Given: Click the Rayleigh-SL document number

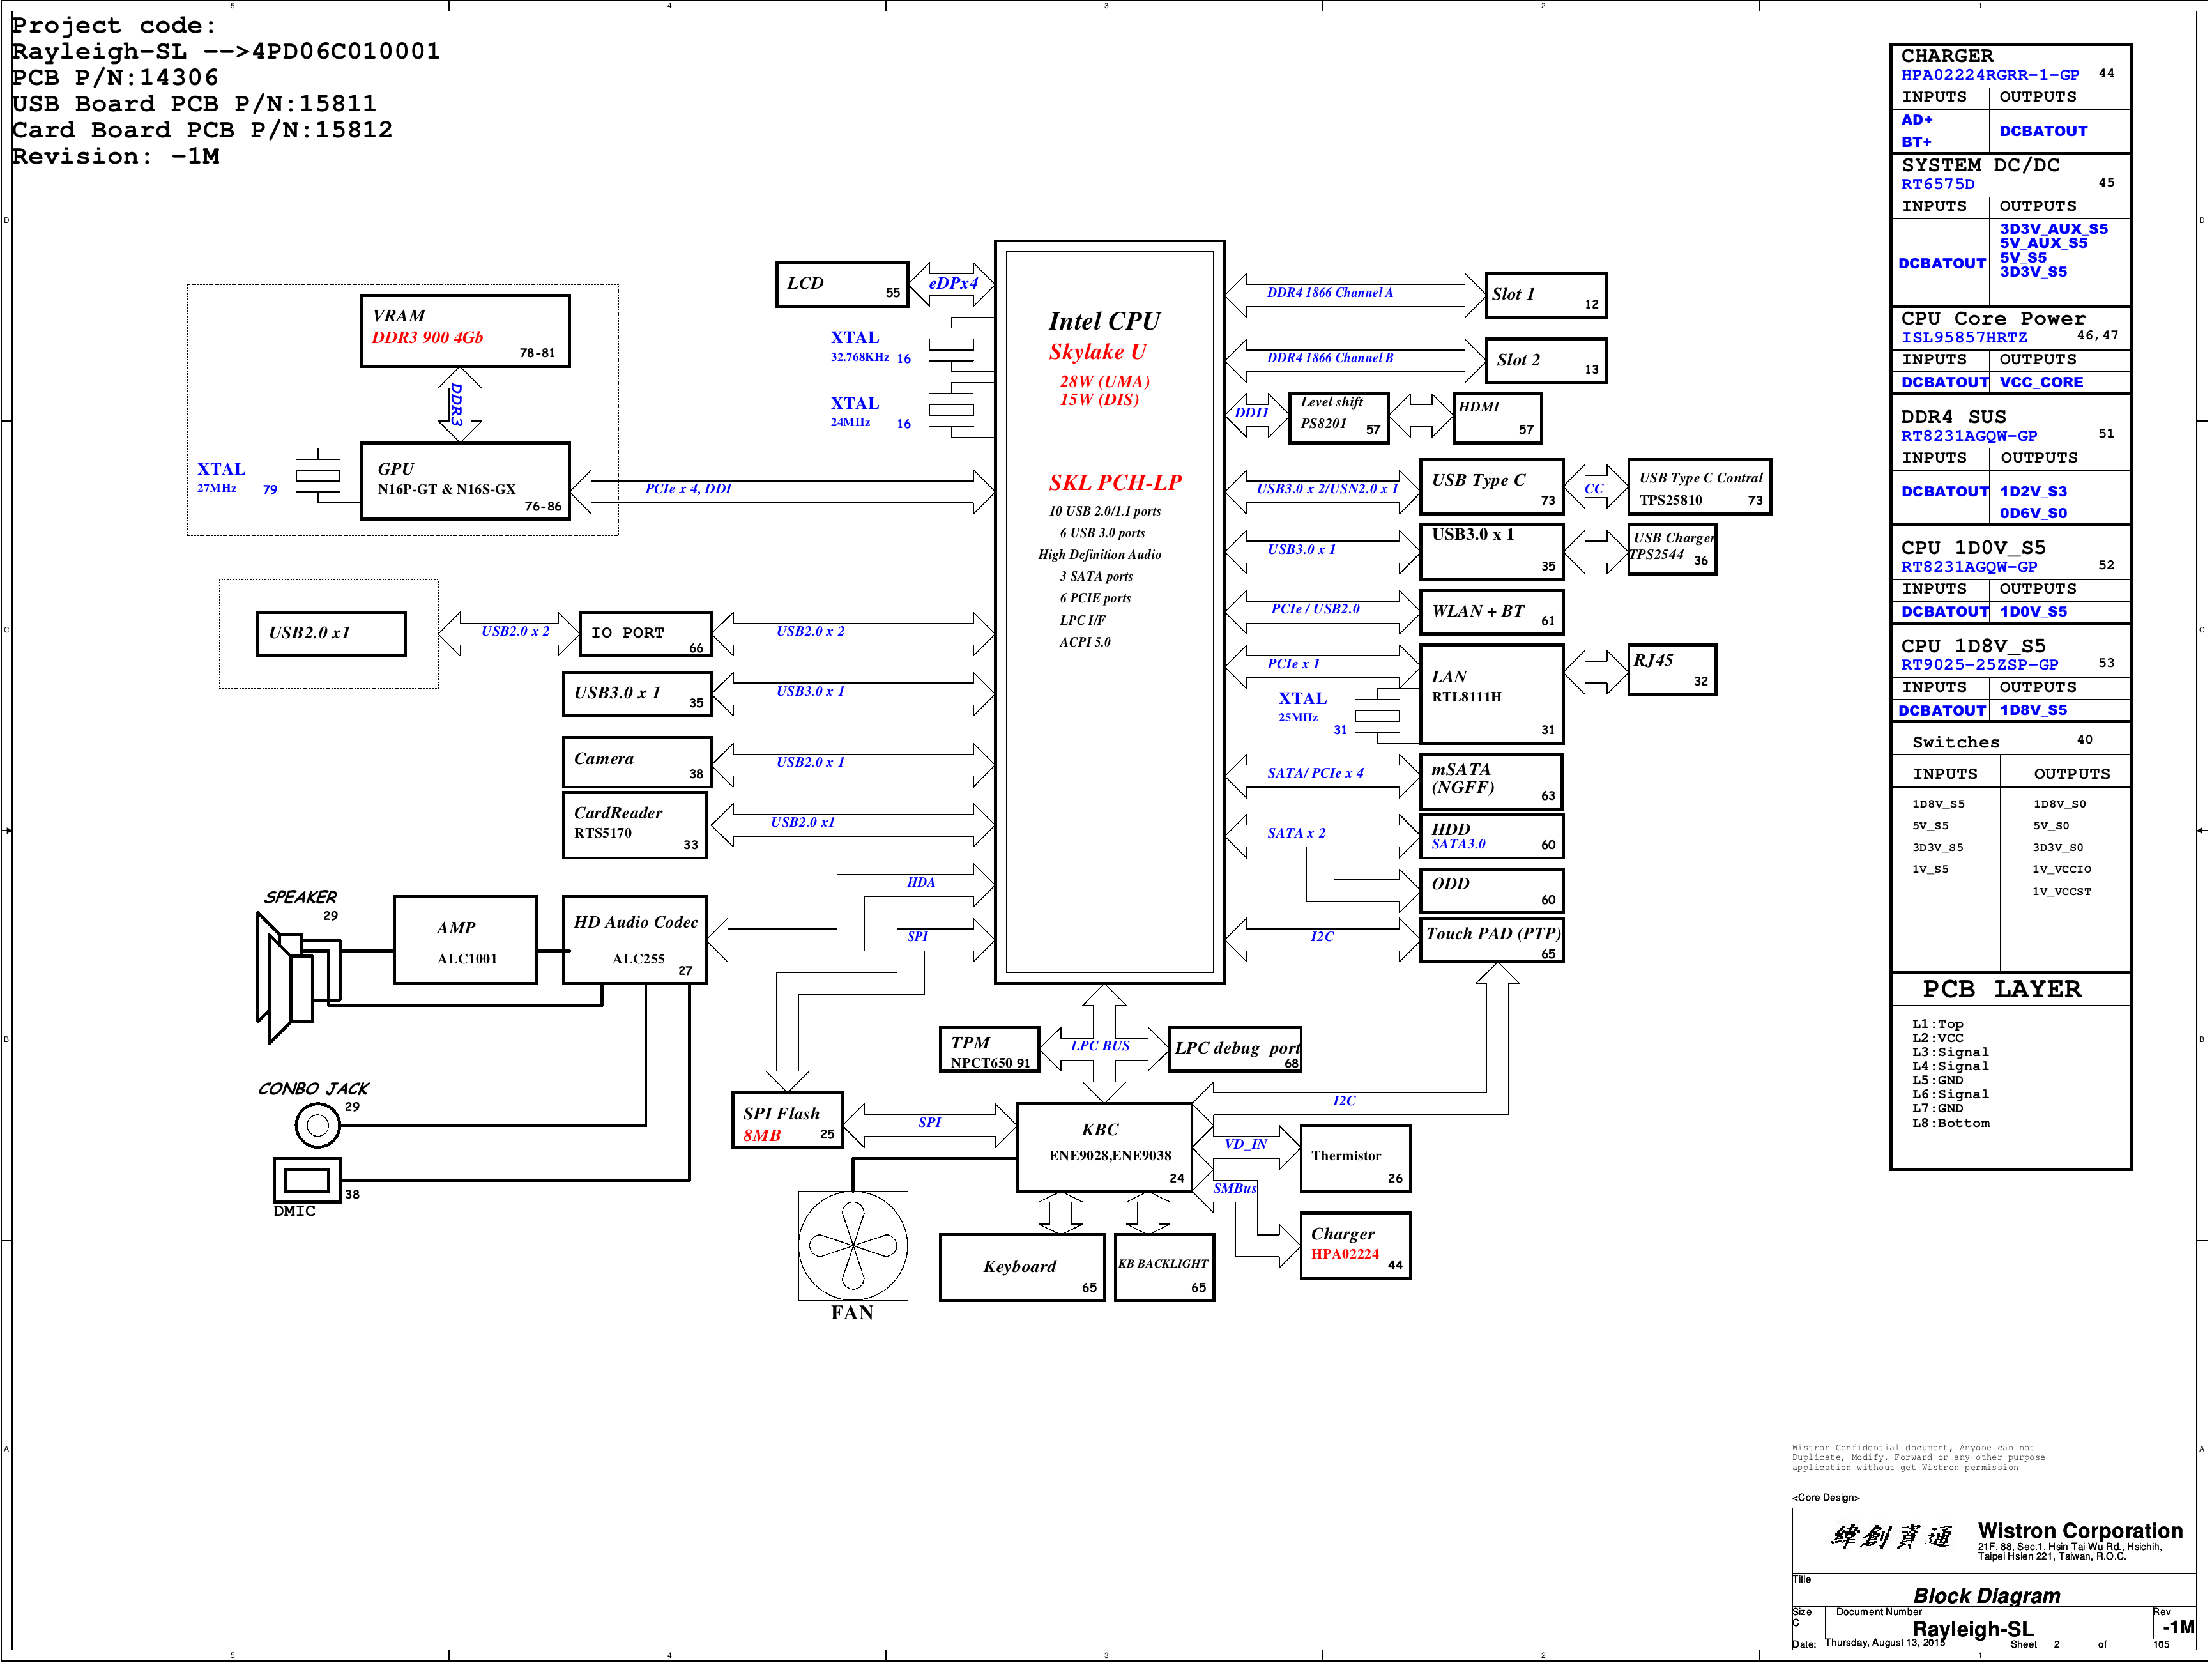Looking at the screenshot, I should coord(1972,1628).
